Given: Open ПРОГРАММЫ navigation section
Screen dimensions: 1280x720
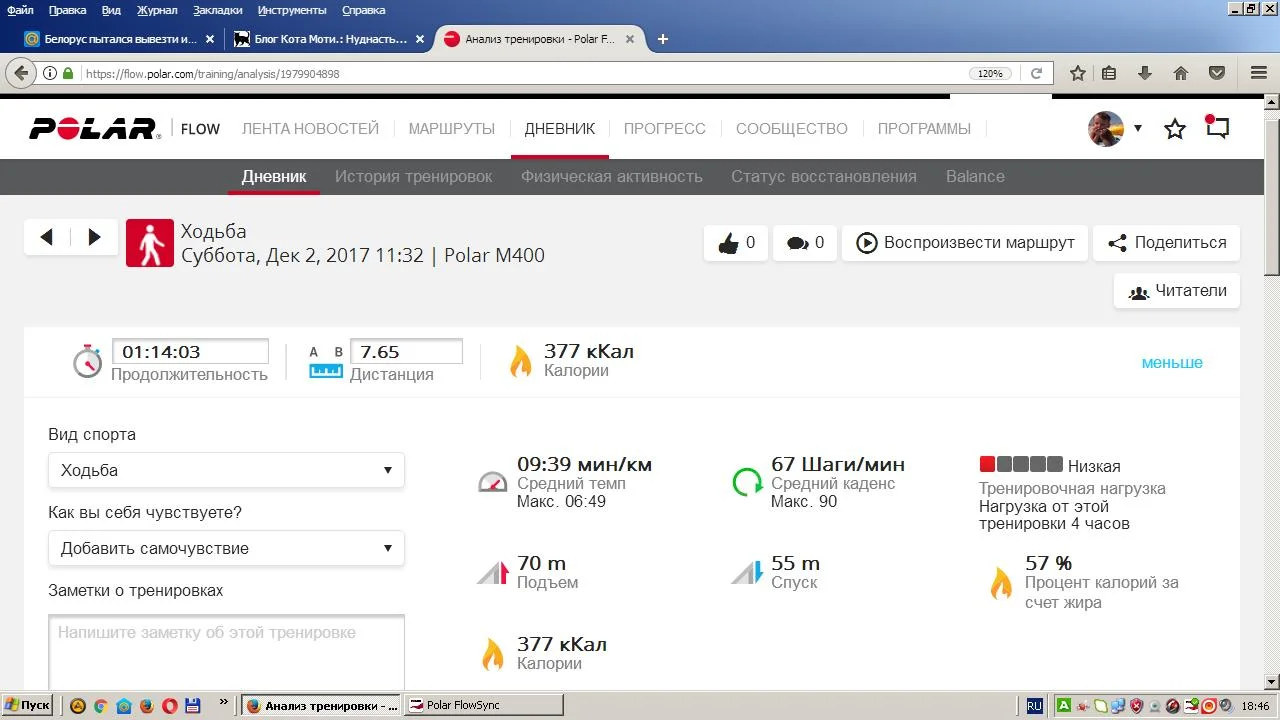Looking at the screenshot, I should 924,129.
